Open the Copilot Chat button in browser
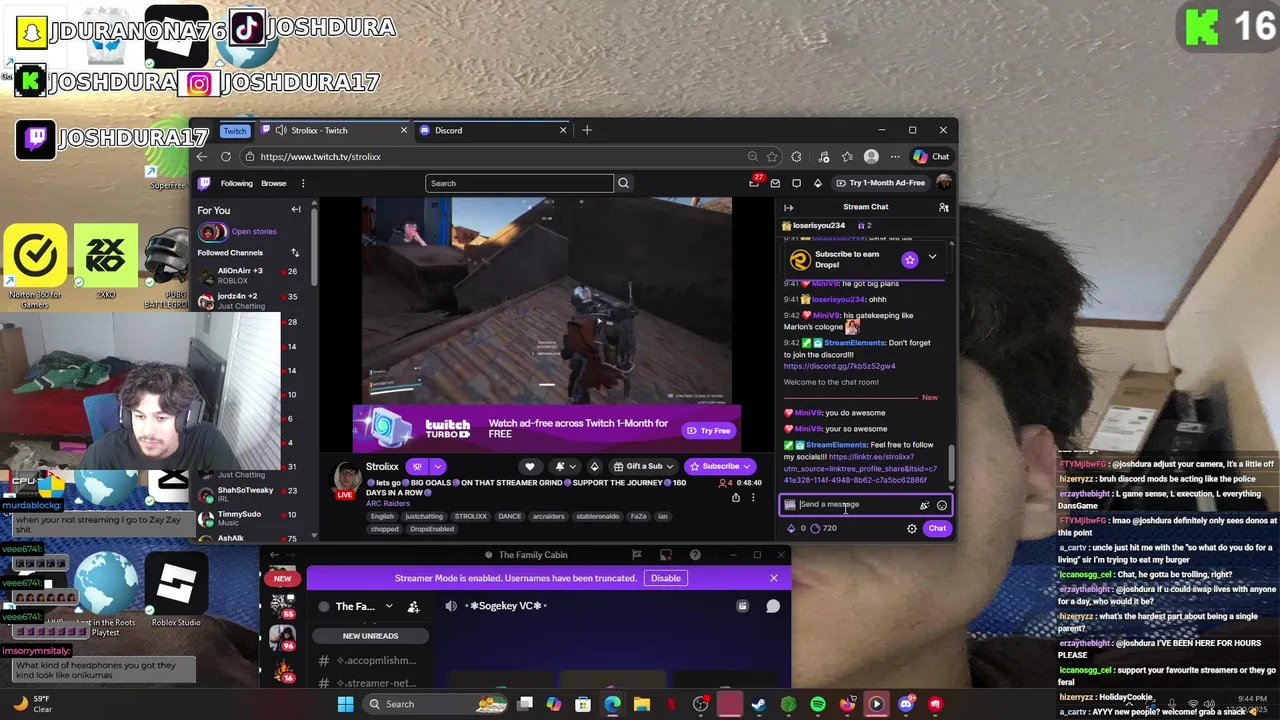 [x=932, y=157]
